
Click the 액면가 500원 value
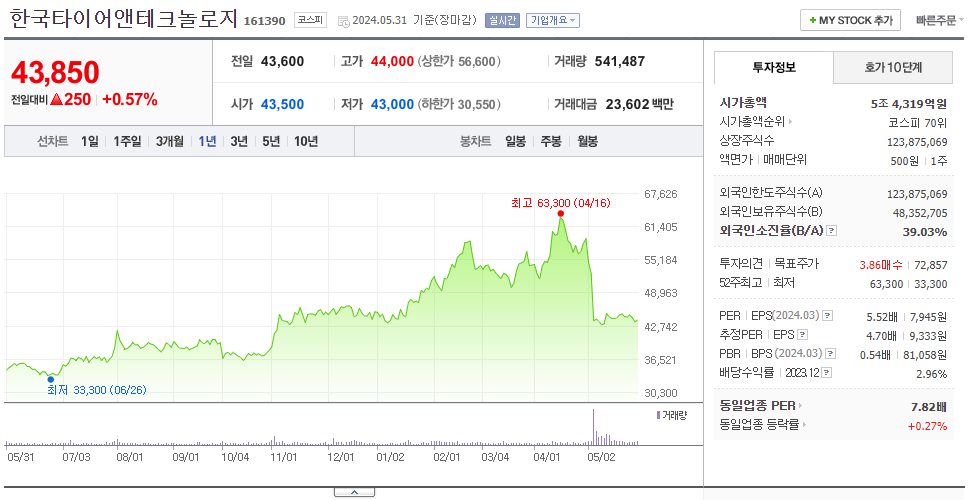click(x=906, y=160)
